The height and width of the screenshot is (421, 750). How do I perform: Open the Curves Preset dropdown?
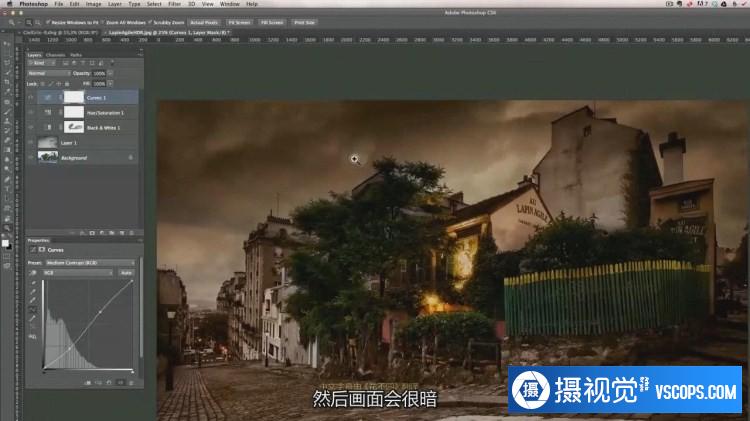[x=90, y=263]
